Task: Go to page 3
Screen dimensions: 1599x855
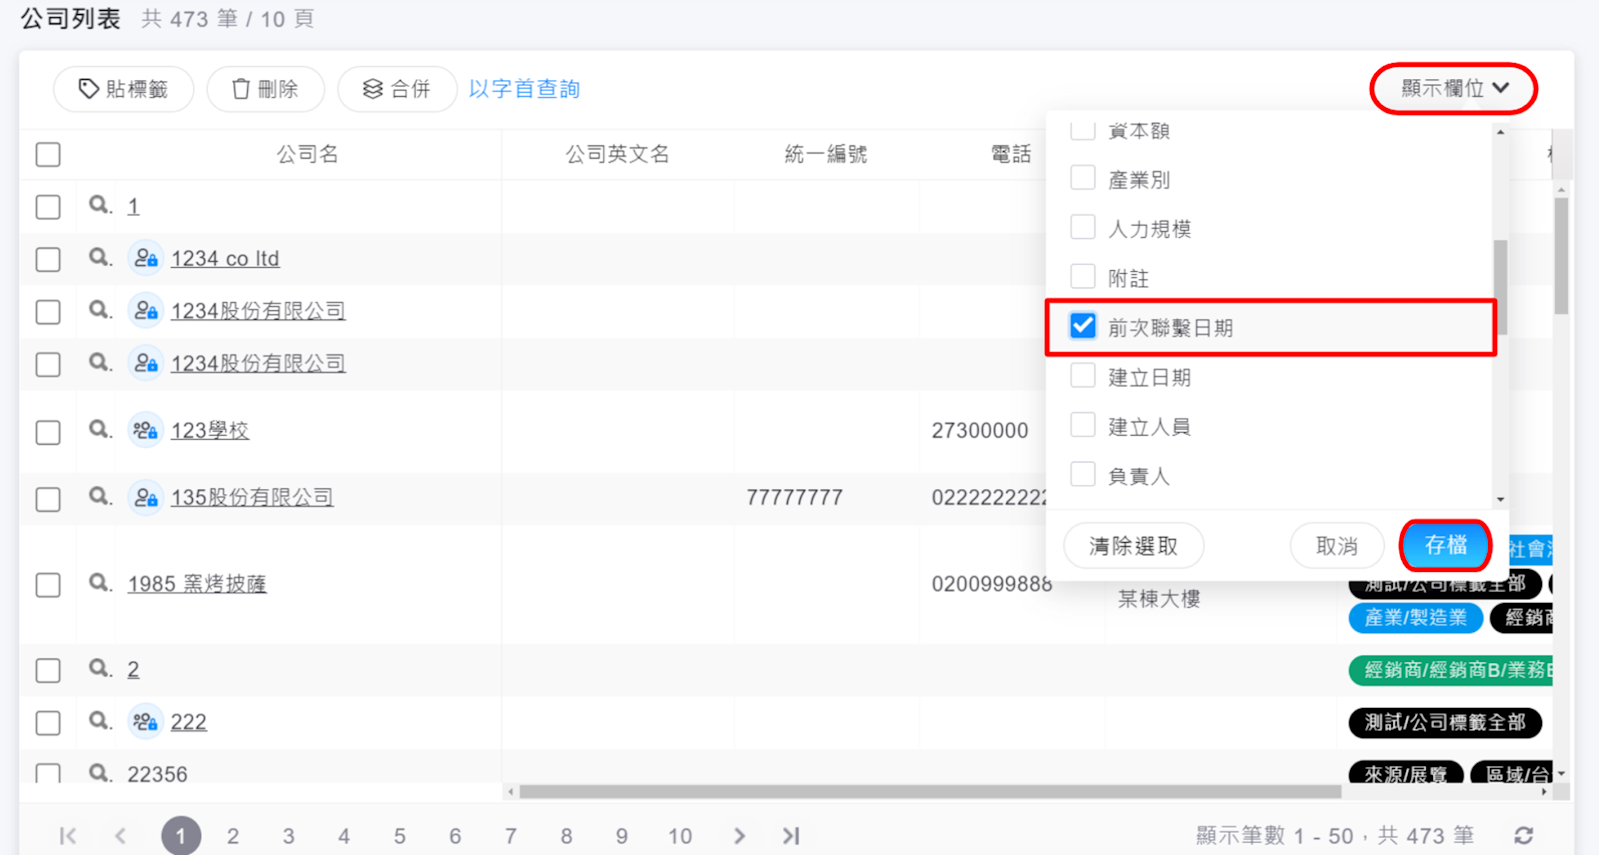Action: tap(288, 836)
